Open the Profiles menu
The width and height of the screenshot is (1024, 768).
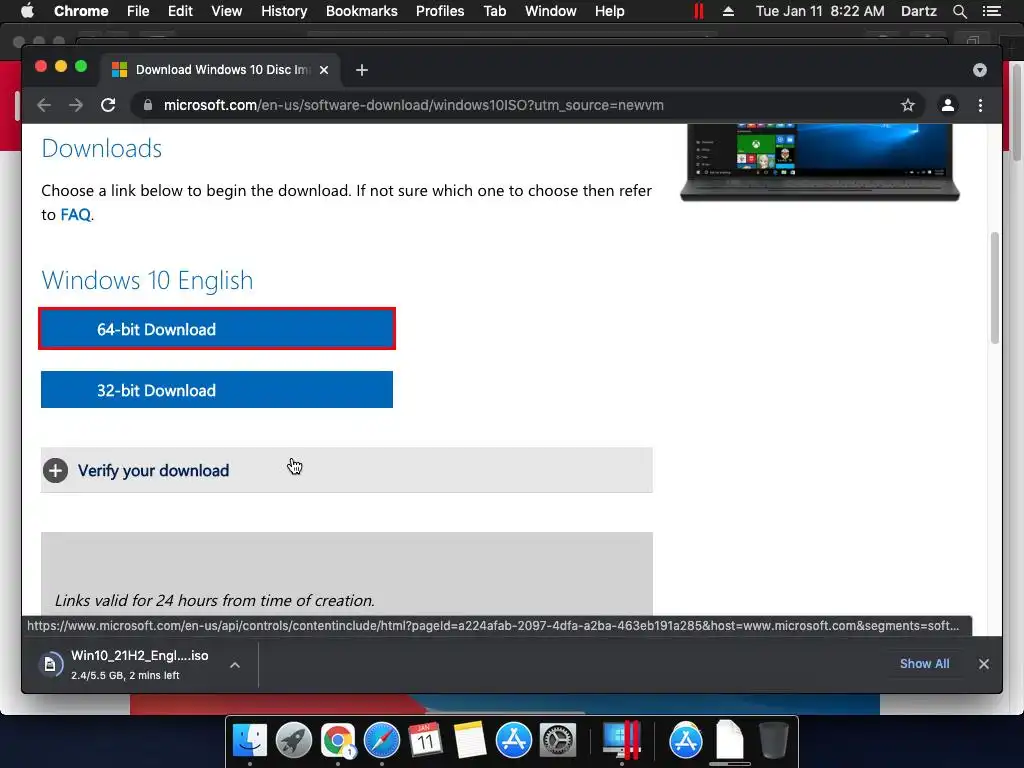440,11
